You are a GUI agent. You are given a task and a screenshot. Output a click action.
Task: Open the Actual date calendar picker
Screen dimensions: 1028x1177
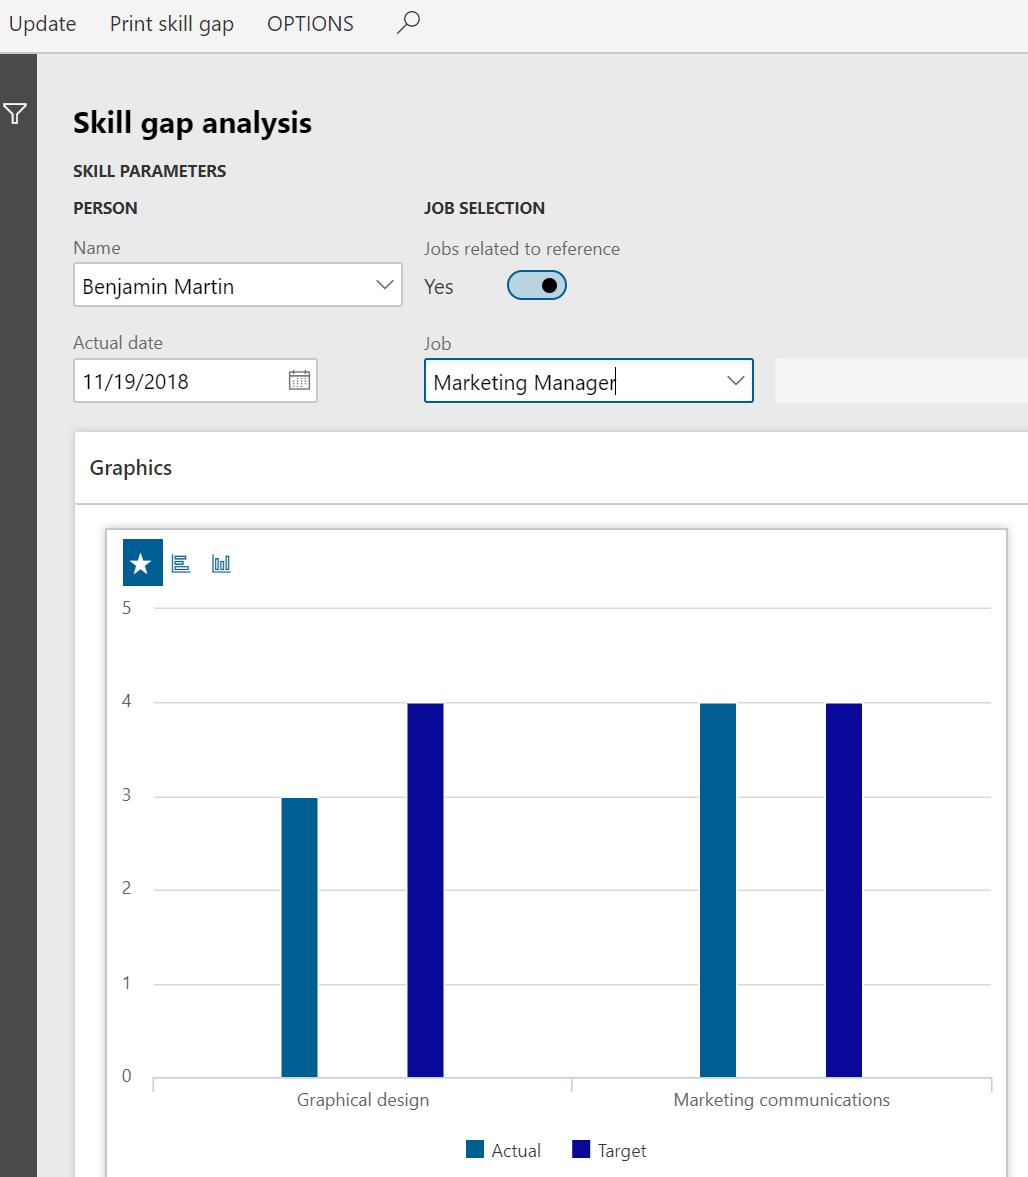coord(299,381)
